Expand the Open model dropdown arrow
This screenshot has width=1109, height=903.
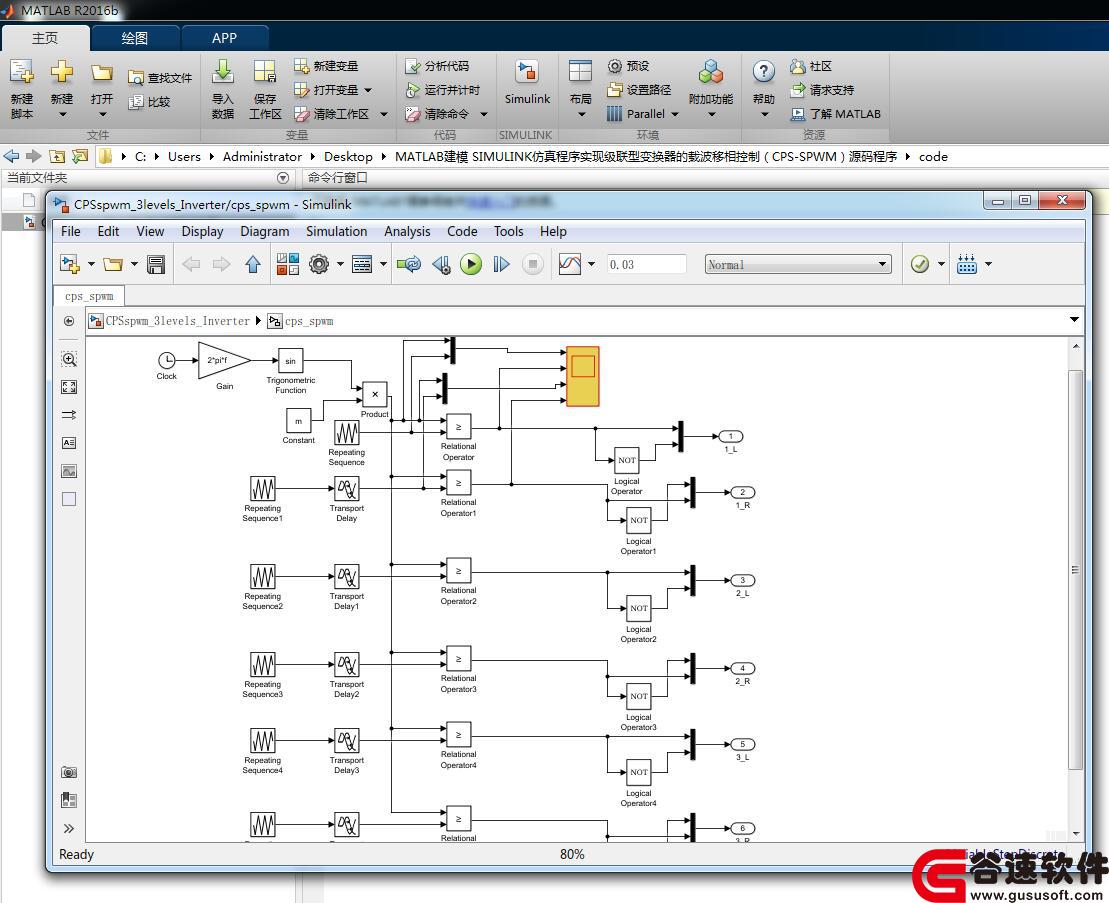point(134,264)
